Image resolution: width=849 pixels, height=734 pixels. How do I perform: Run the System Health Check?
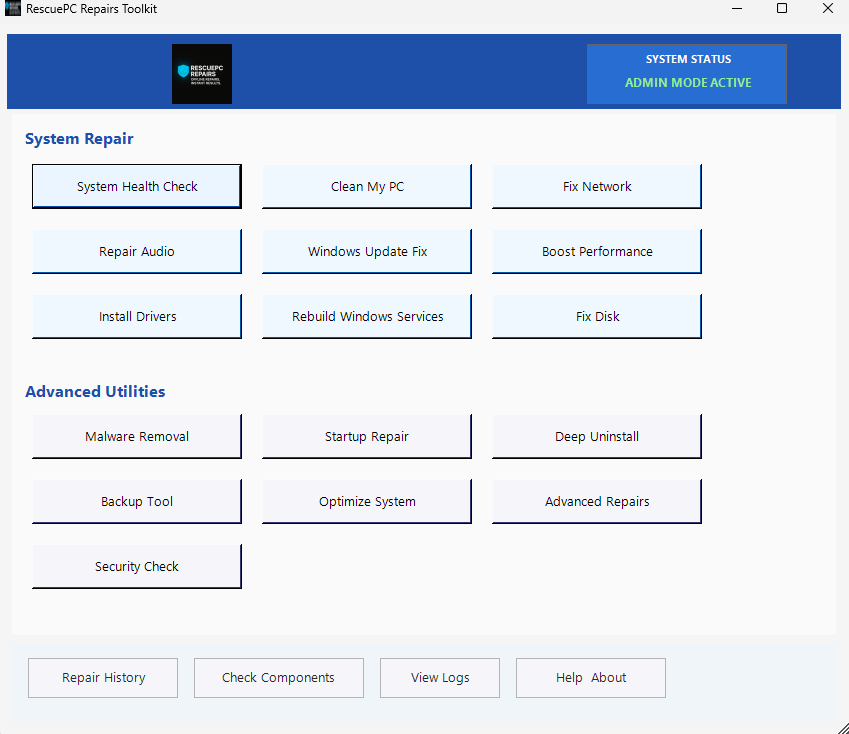point(137,186)
